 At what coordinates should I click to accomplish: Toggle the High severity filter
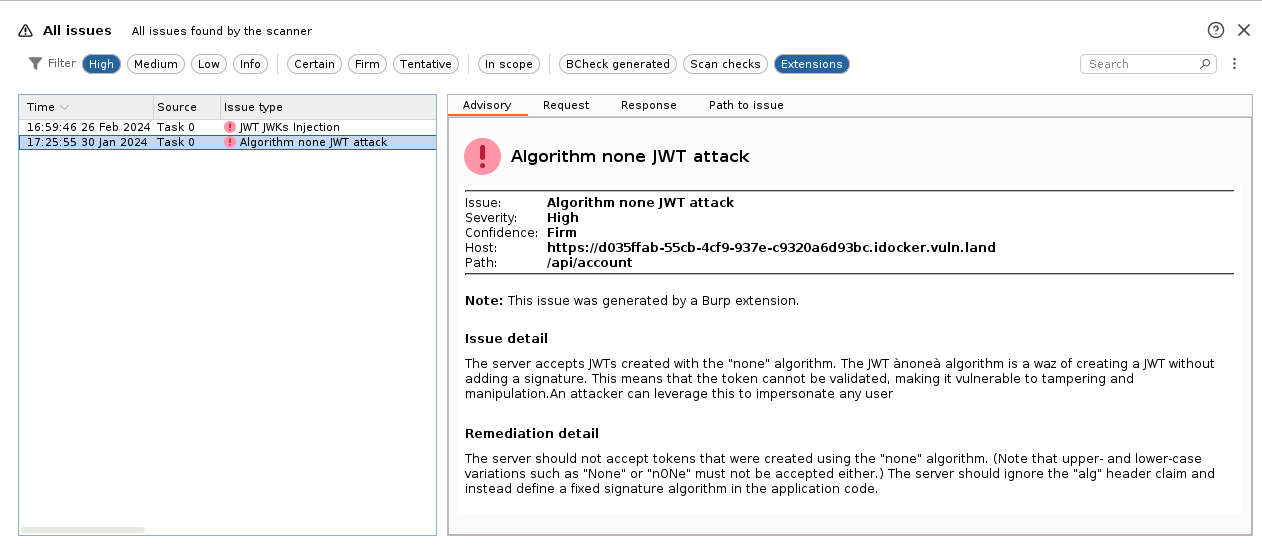pyautogui.click(x=101, y=64)
